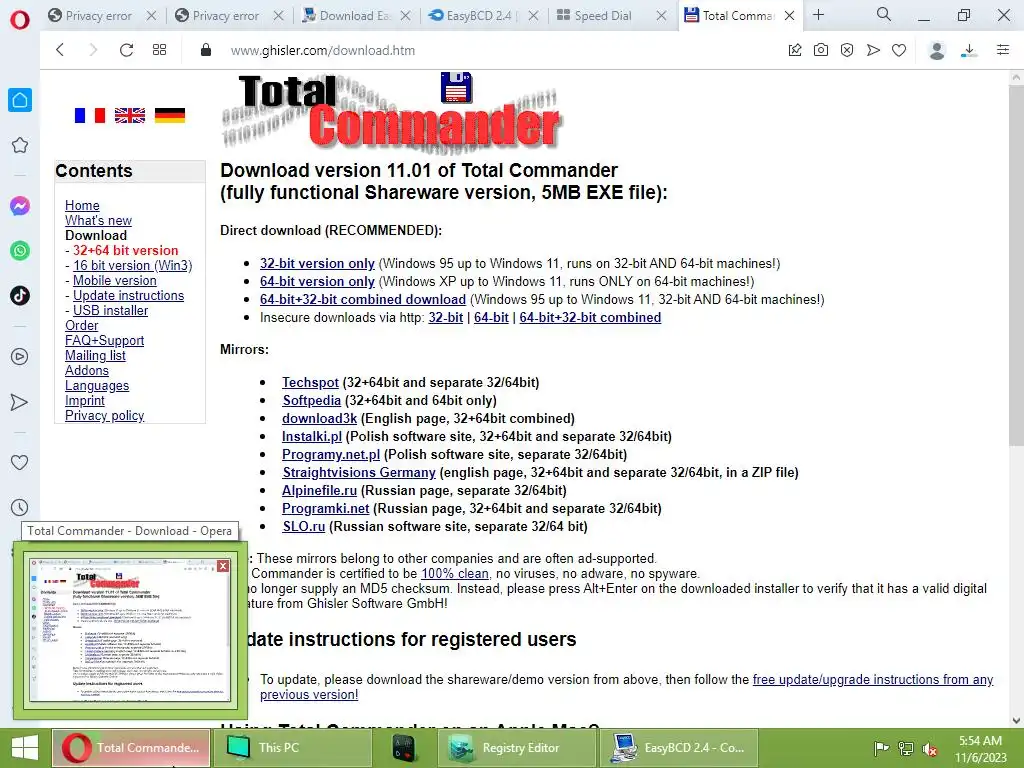Click insecure http 64-bit link
1024x768 pixels.
coord(491,317)
